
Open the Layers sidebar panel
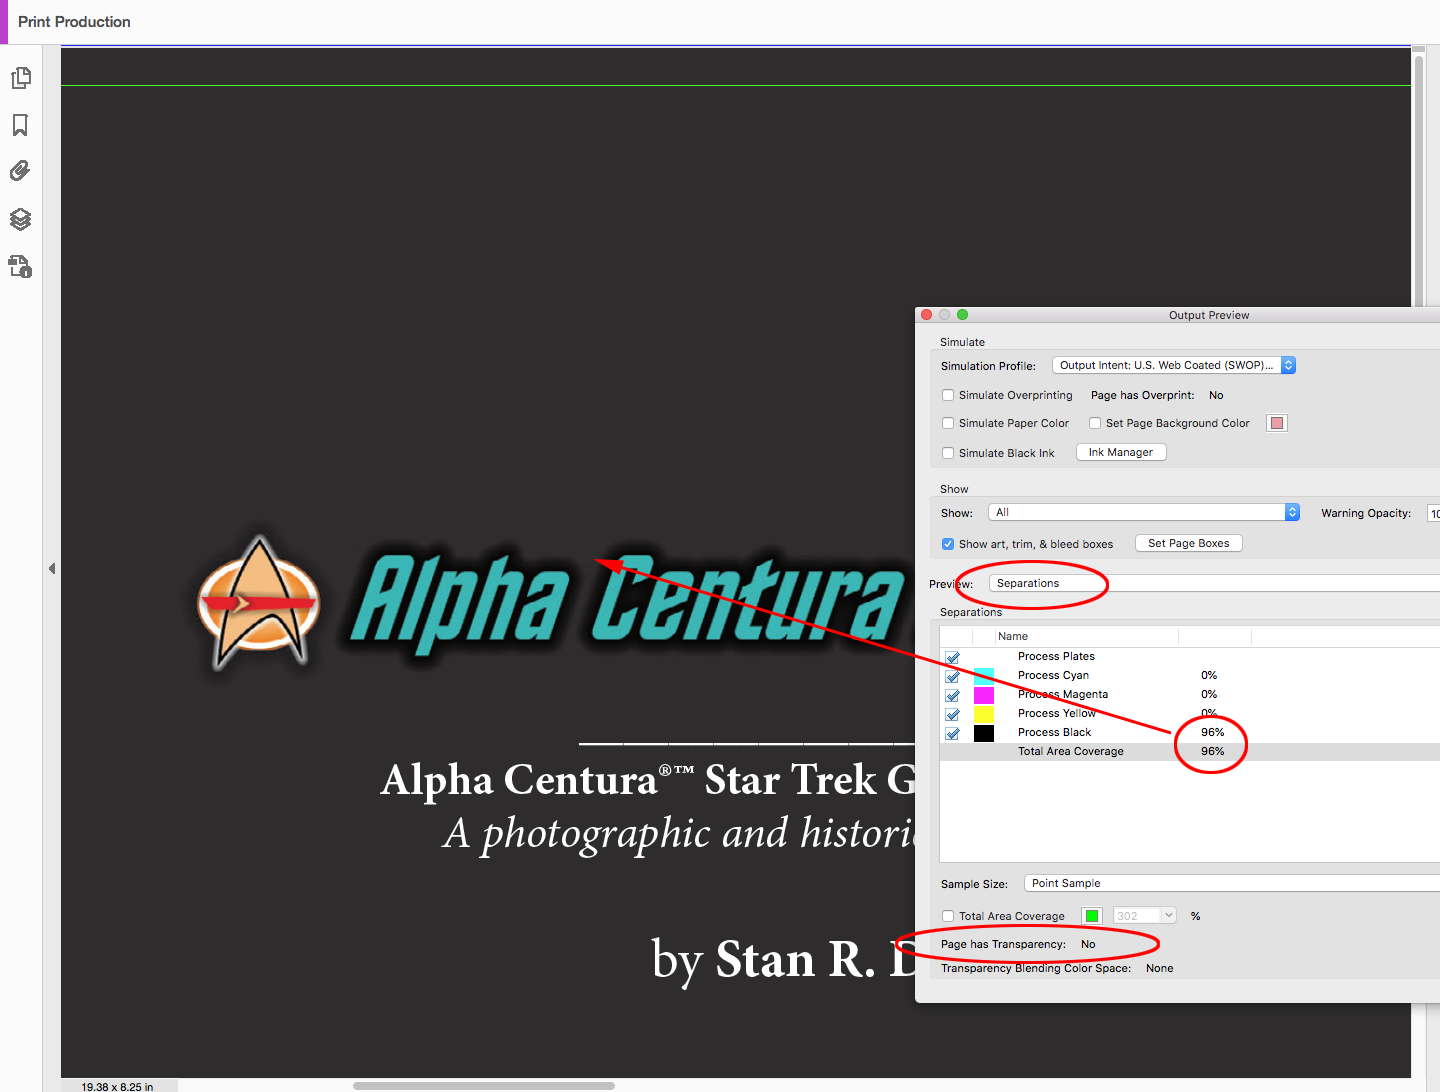[x=20, y=219]
